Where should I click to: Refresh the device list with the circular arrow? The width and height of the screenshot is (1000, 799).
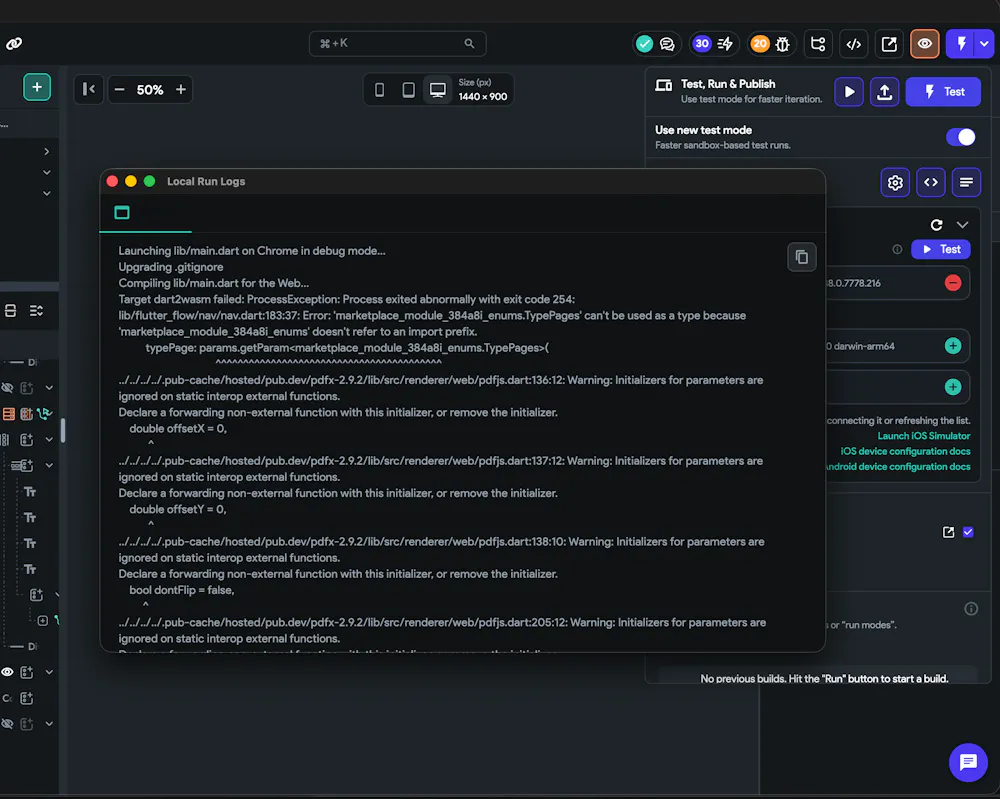click(x=936, y=225)
